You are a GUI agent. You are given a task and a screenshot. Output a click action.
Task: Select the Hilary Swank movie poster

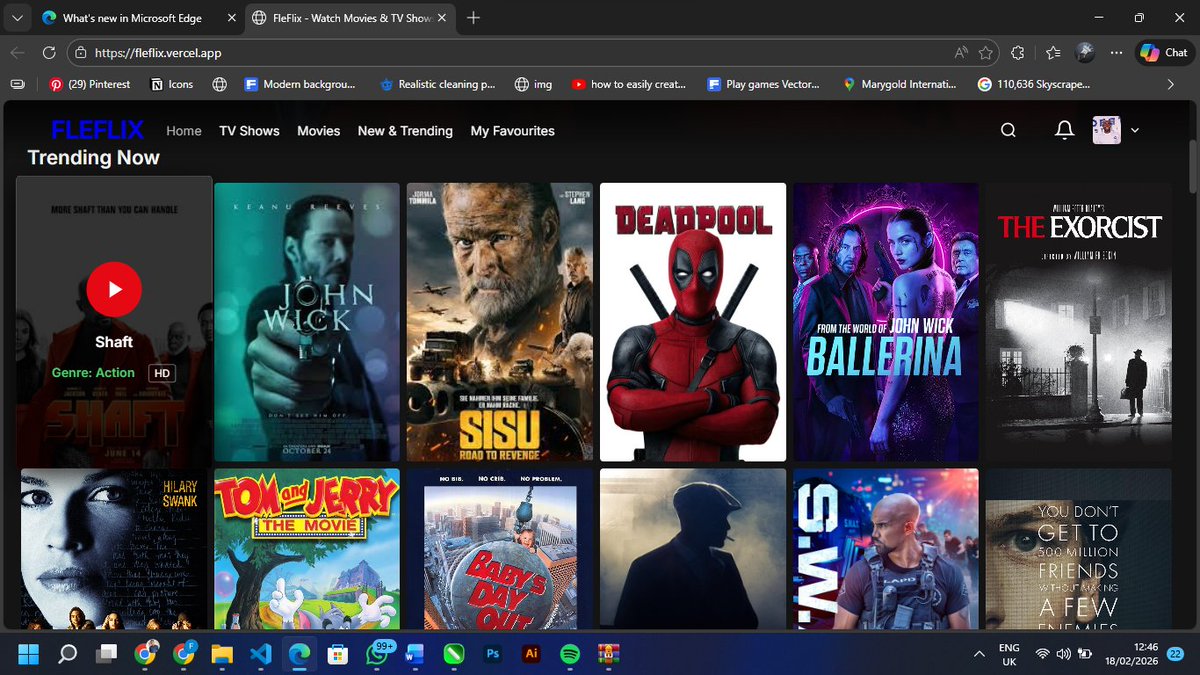114,549
